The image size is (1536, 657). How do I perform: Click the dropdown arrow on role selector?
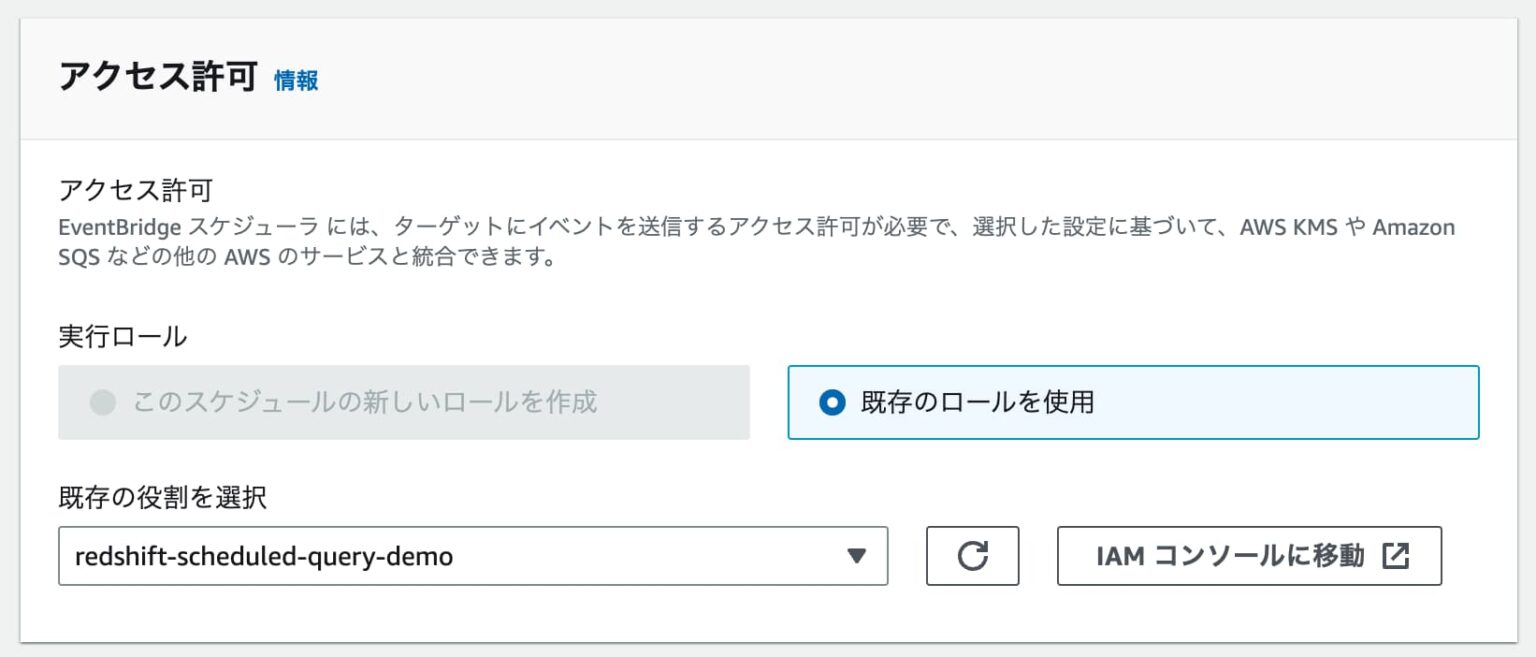tap(857, 556)
